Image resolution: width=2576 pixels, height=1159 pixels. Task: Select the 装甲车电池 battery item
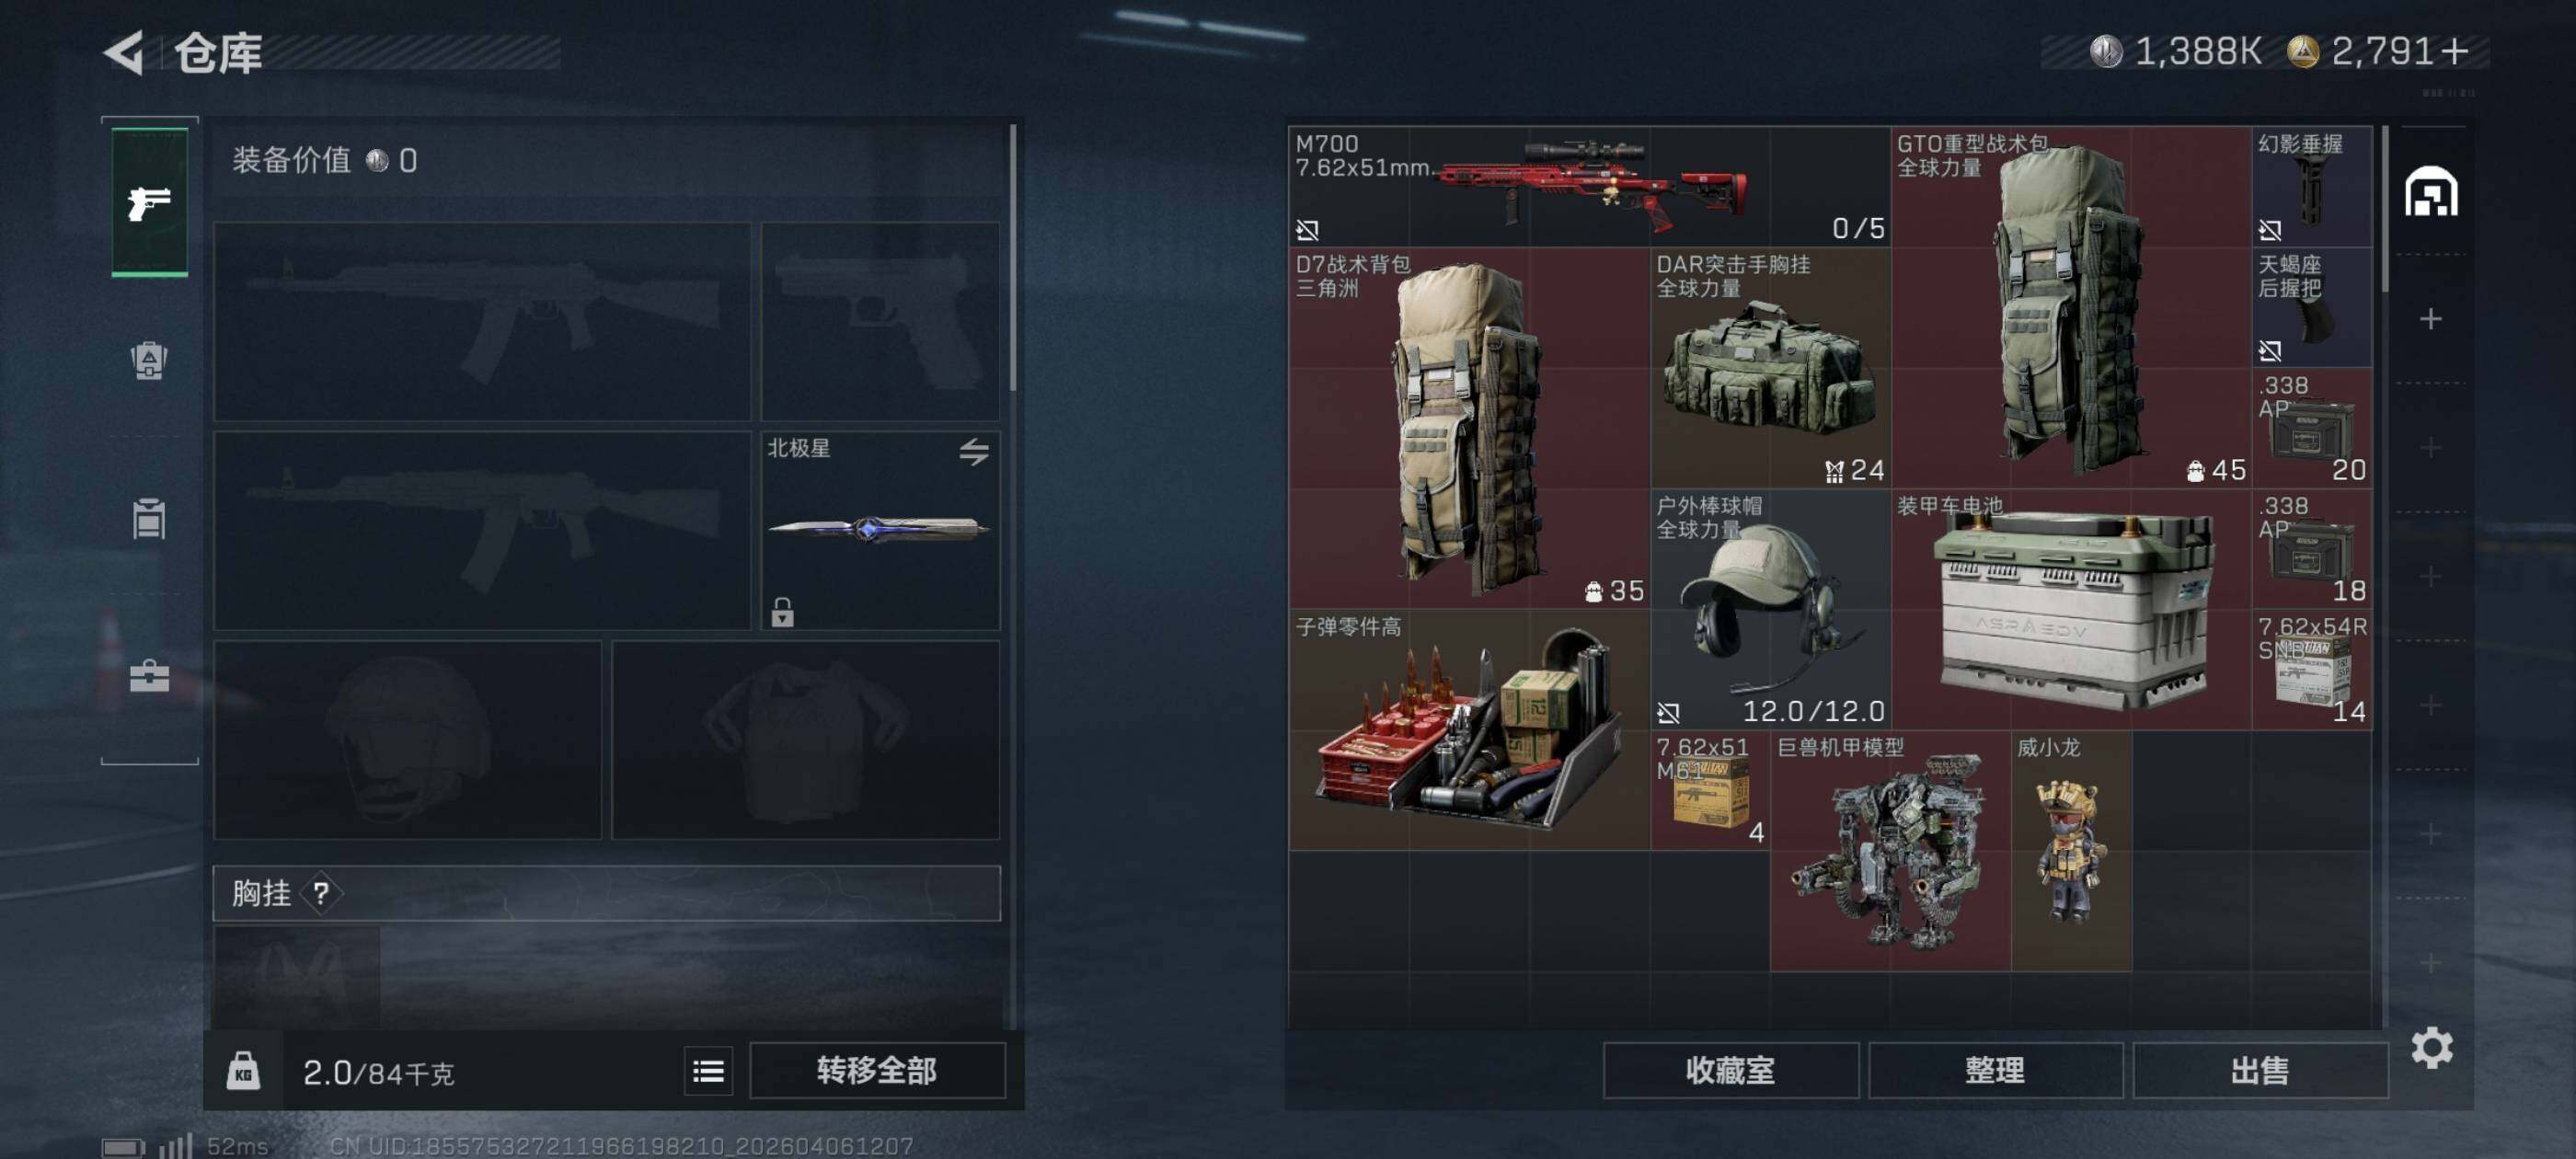2071,609
